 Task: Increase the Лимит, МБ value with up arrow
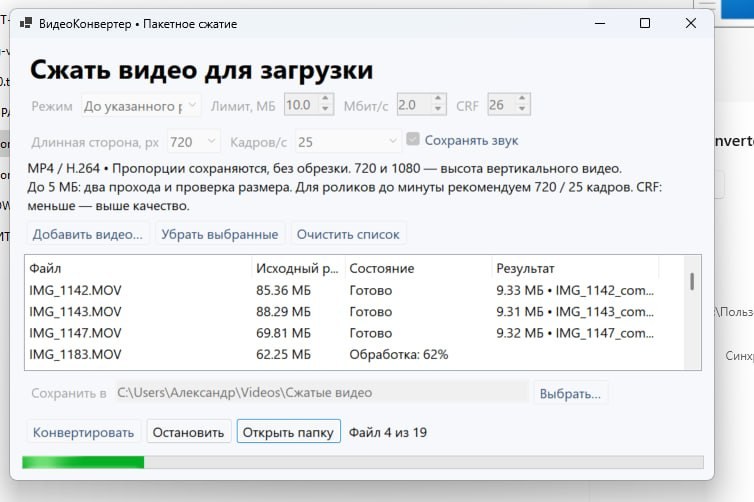[x=325, y=99]
